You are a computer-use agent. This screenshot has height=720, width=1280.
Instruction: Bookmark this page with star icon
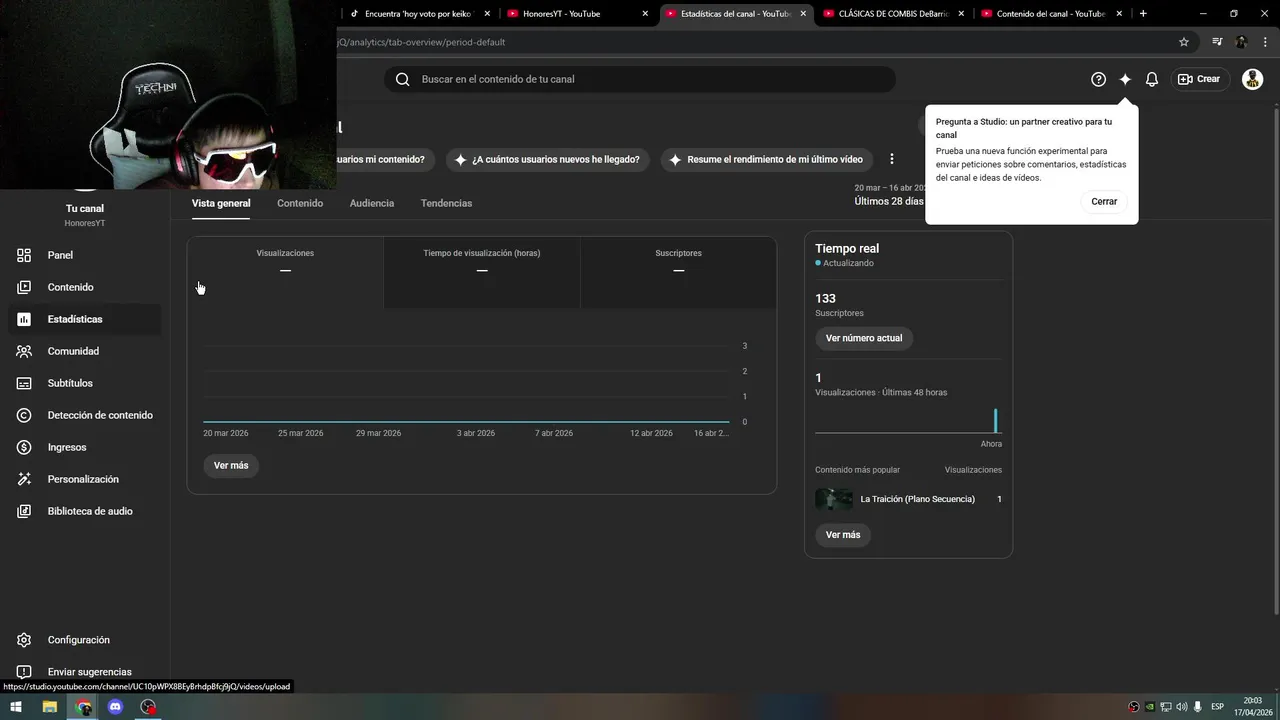(1184, 42)
